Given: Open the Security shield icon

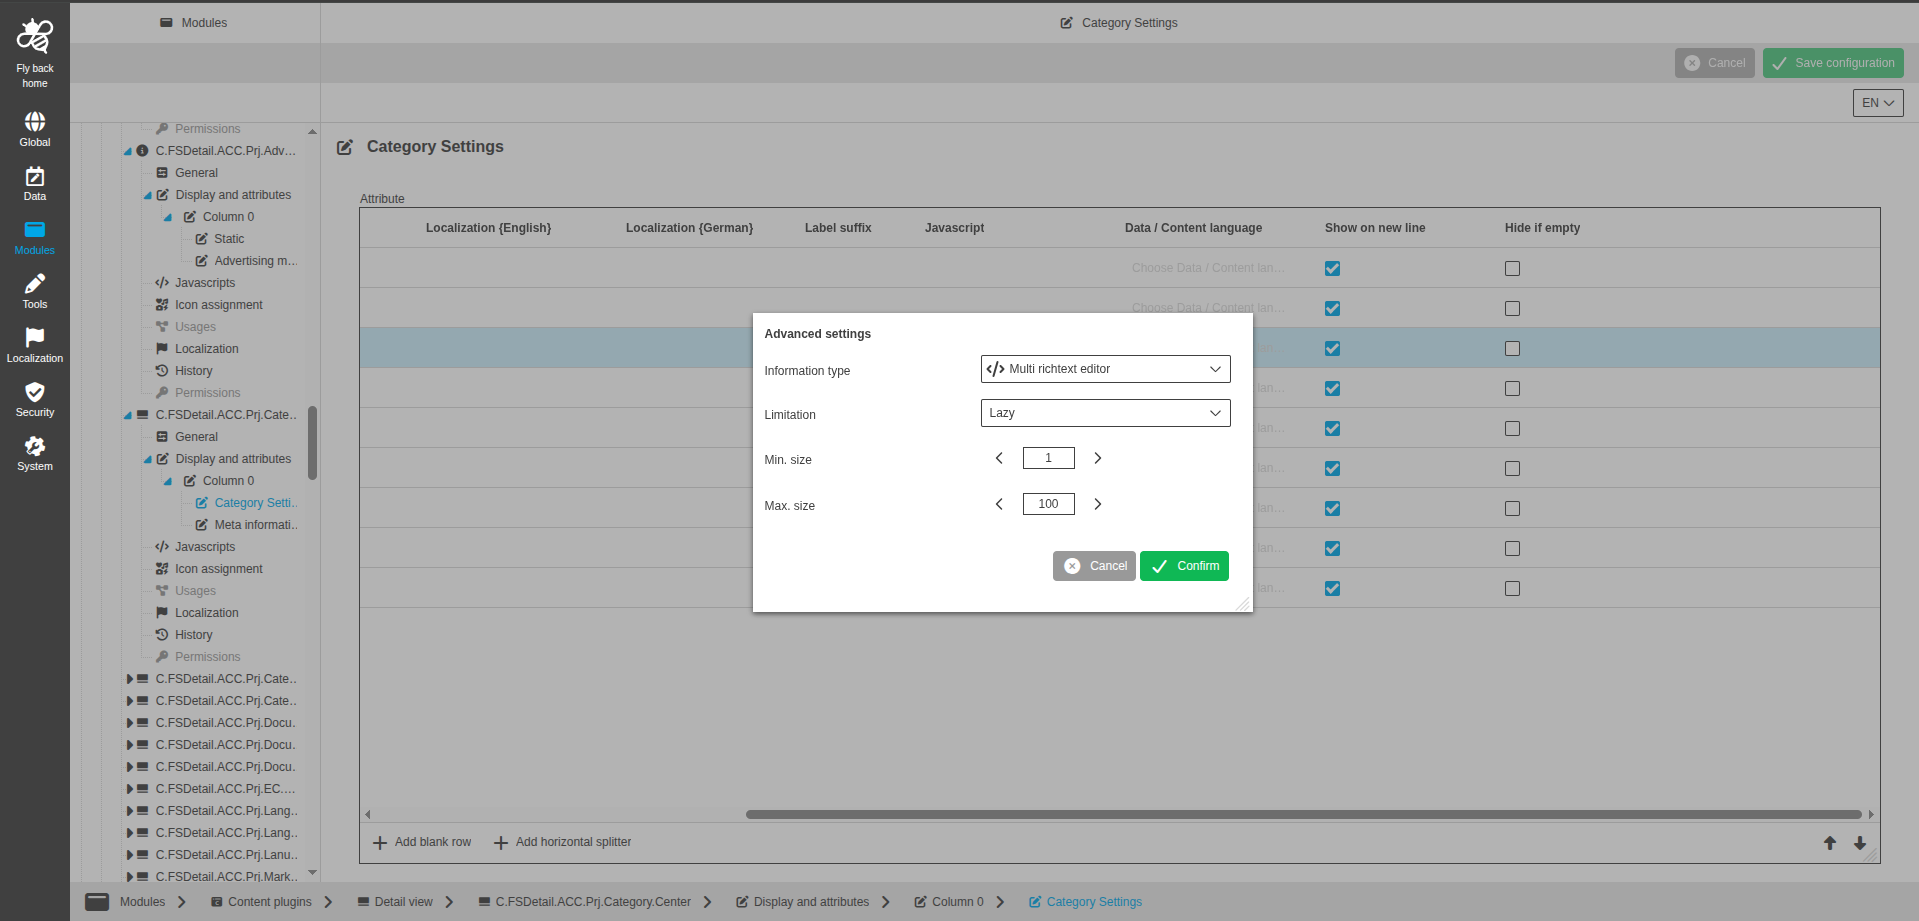Looking at the screenshot, I should tap(35, 392).
